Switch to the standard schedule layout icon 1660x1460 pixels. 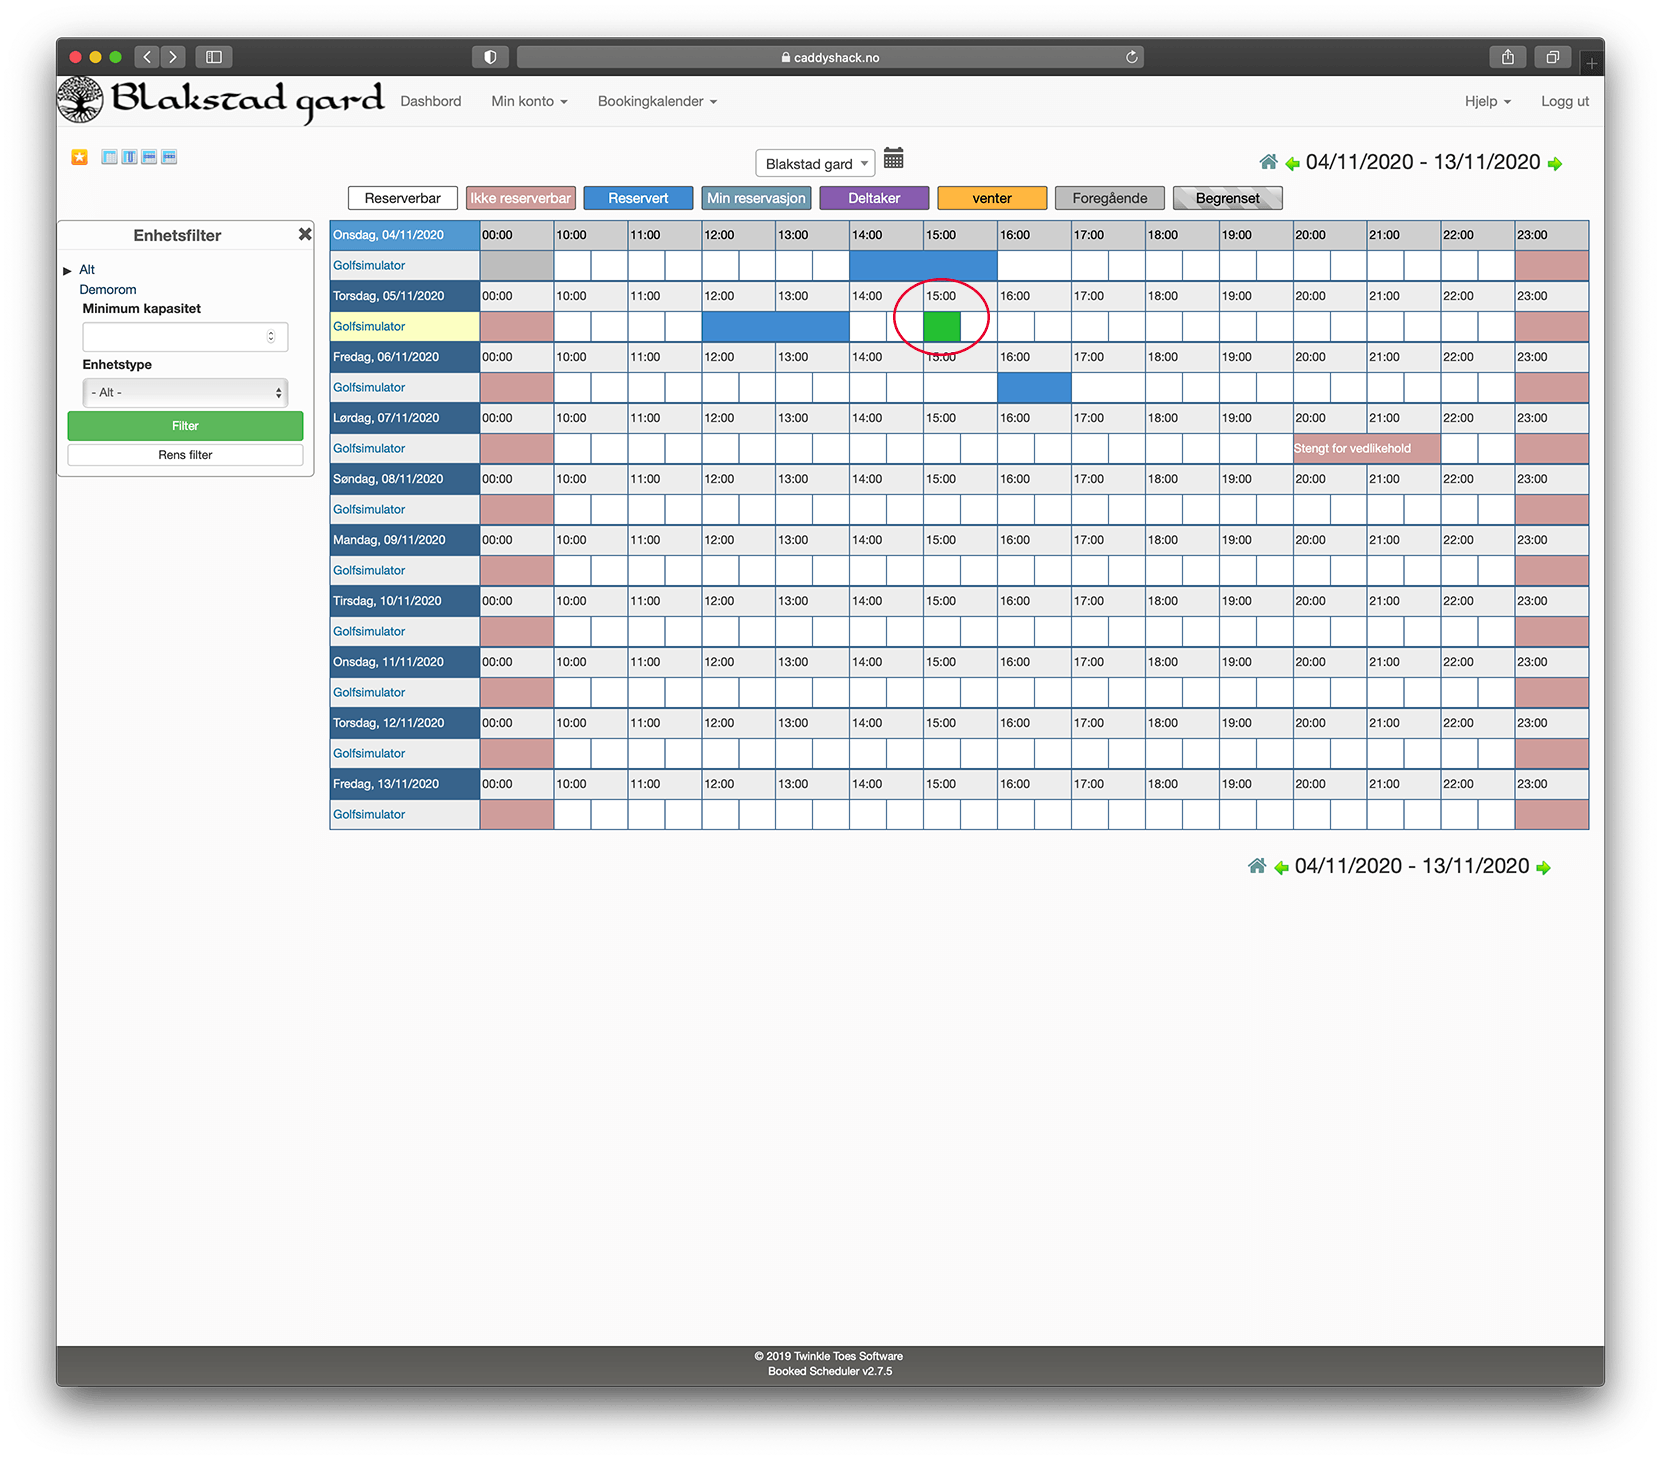tap(110, 157)
